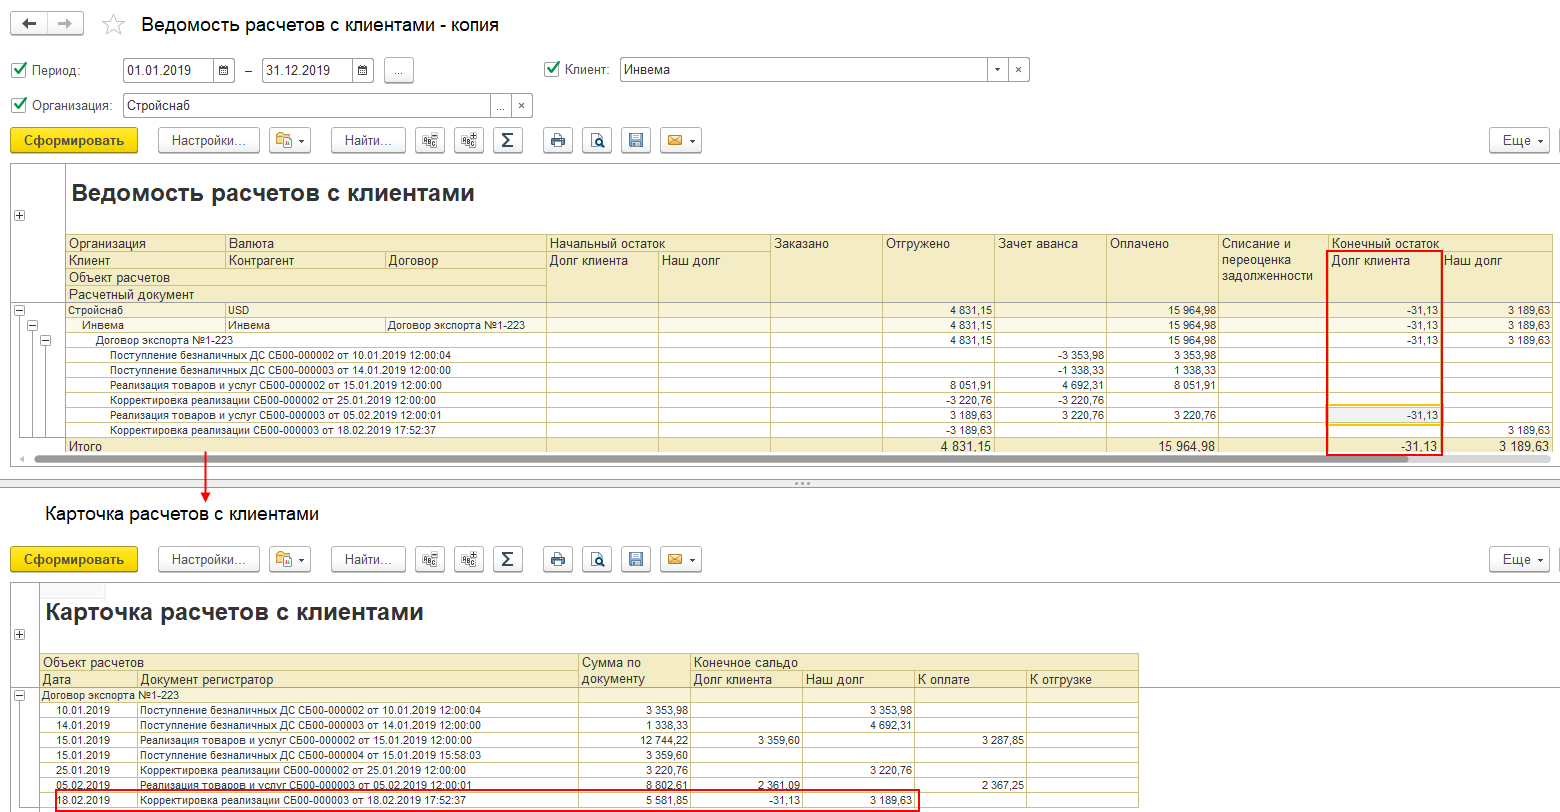Screen dimensions: 1560x812
Task: Open Настройки... in the Ведомость toolbar
Action: point(209,141)
